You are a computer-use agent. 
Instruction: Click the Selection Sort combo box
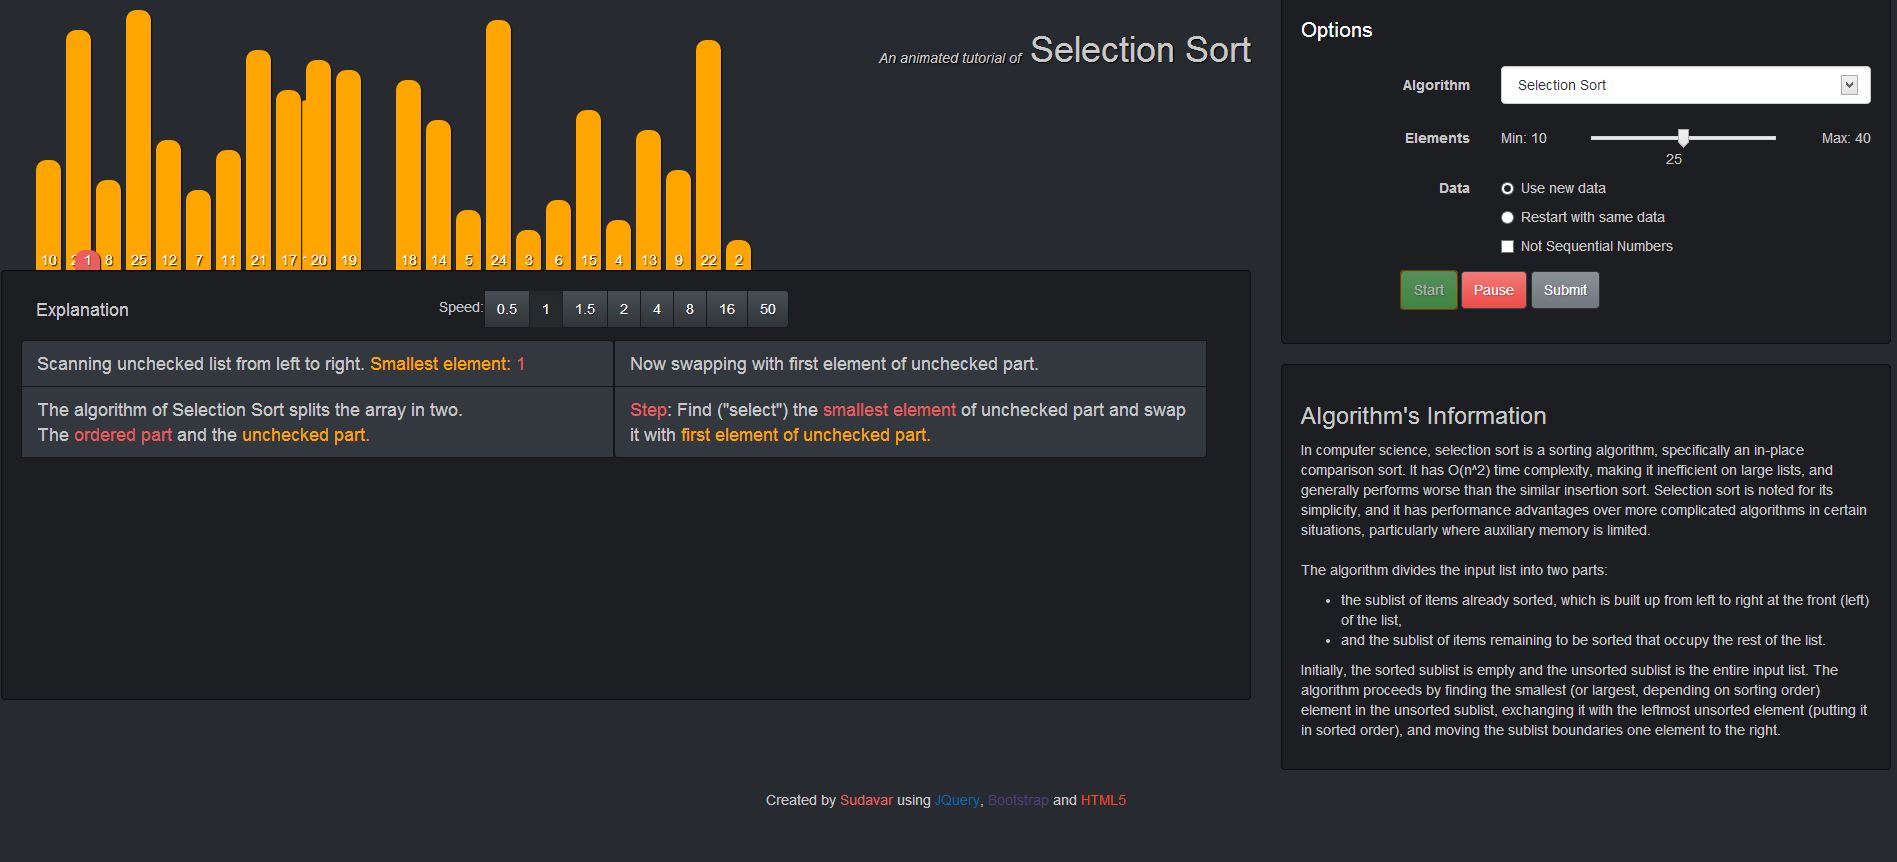pos(1670,85)
